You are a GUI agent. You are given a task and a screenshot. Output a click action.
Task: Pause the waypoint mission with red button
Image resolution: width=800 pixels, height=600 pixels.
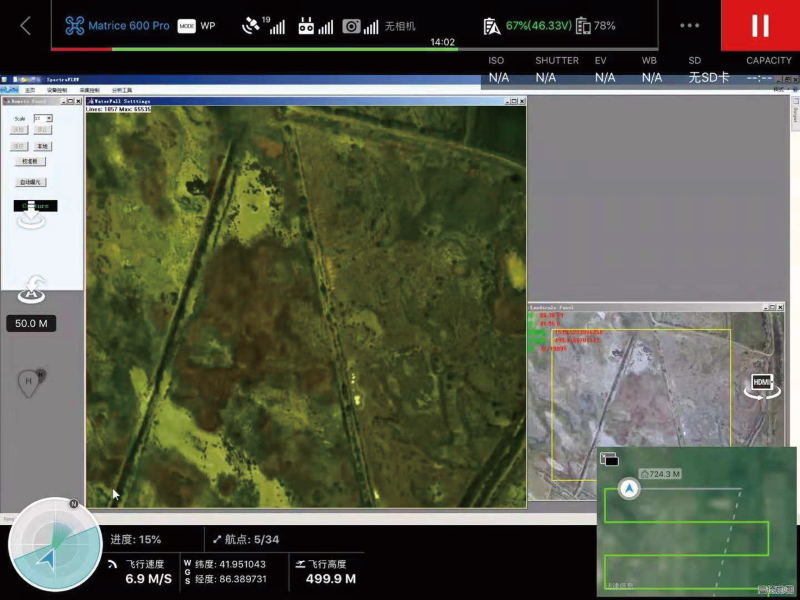click(760, 26)
